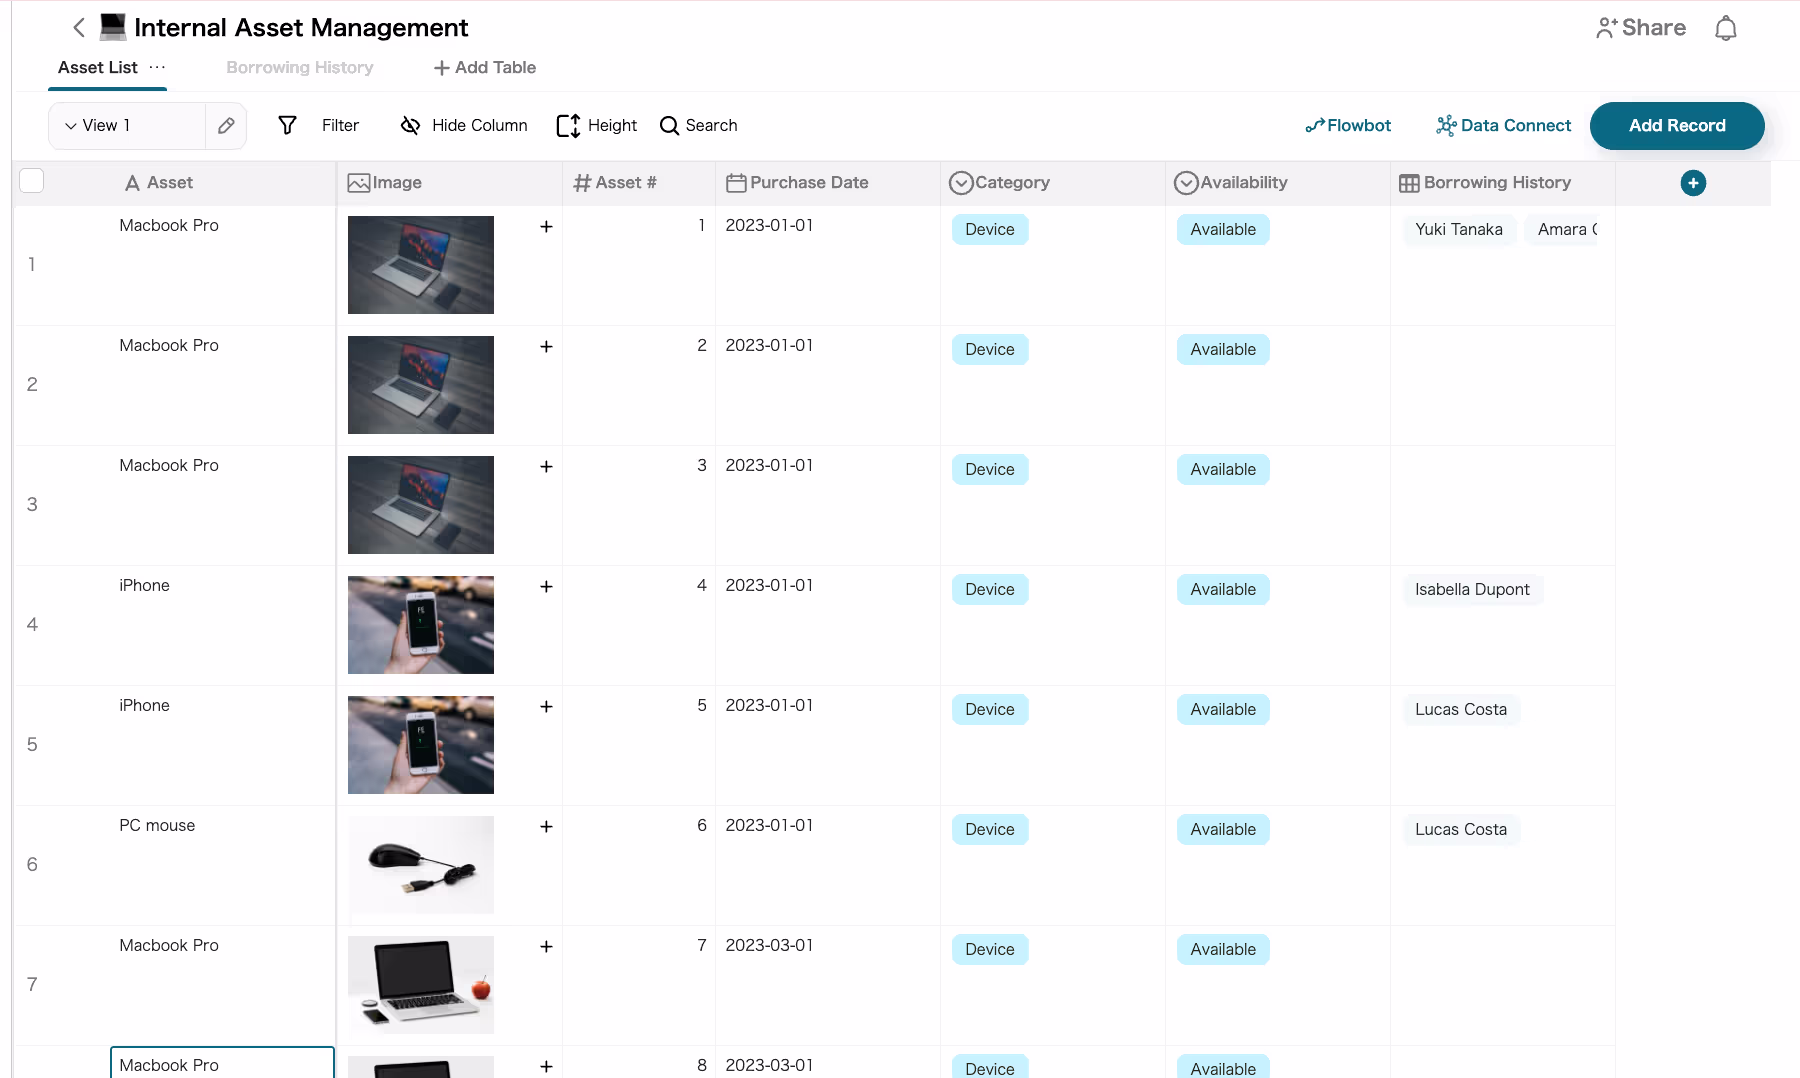Open Availability cell dropdown for Asset #1
Image resolution: width=1800 pixels, height=1078 pixels.
point(1223,229)
